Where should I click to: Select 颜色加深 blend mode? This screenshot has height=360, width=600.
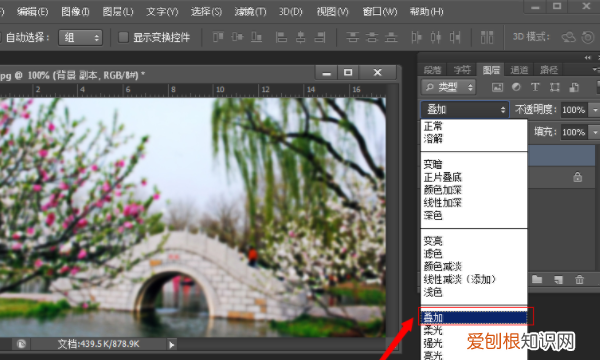click(474, 190)
